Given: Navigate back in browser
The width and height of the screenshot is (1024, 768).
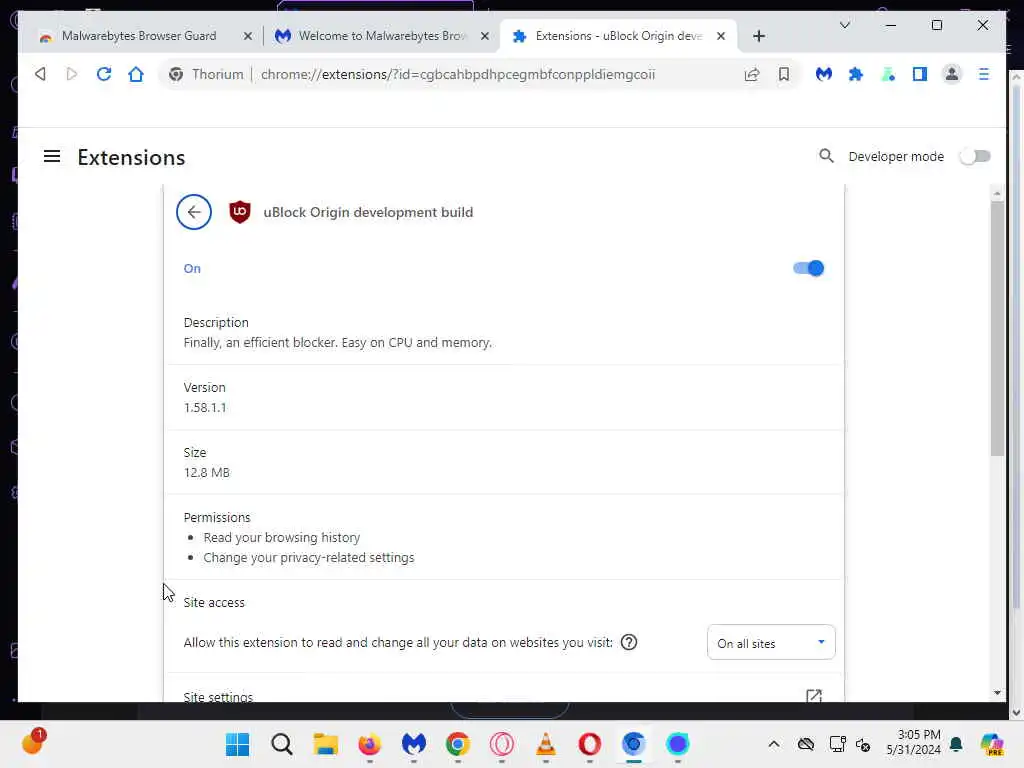Looking at the screenshot, I should [x=40, y=74].
